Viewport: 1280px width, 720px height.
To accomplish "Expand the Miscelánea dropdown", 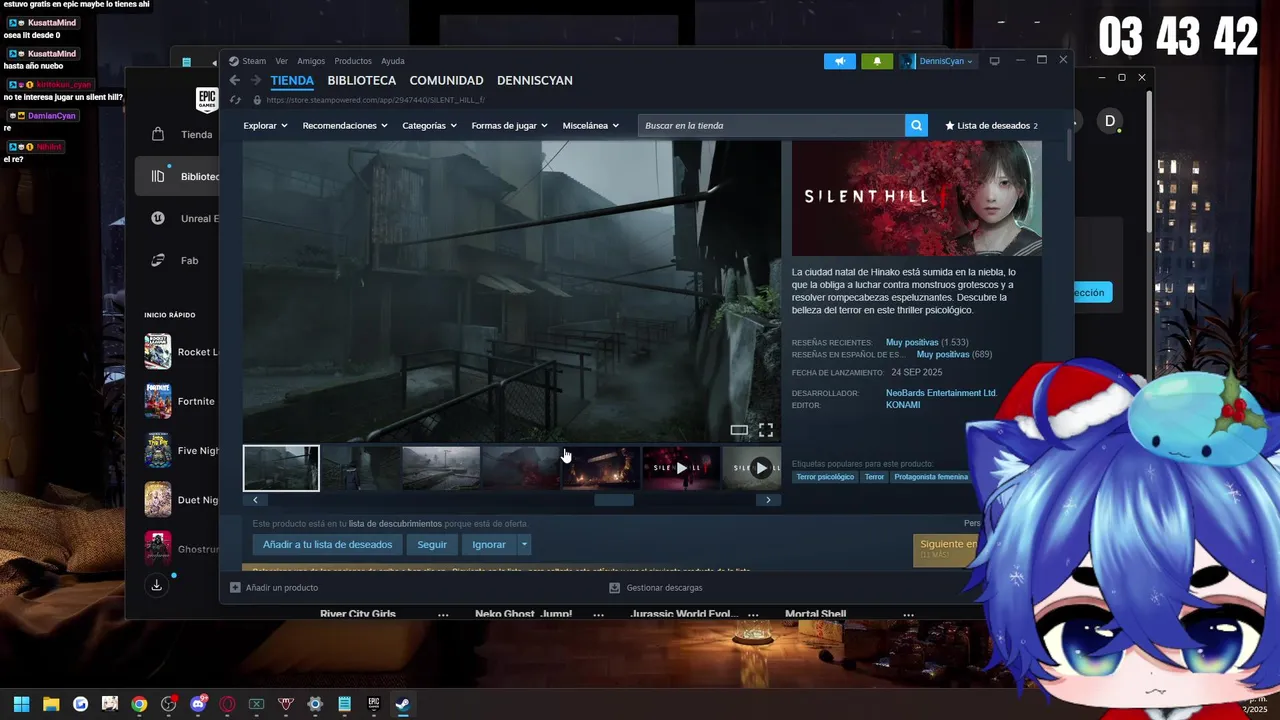I will pos(591,125).
